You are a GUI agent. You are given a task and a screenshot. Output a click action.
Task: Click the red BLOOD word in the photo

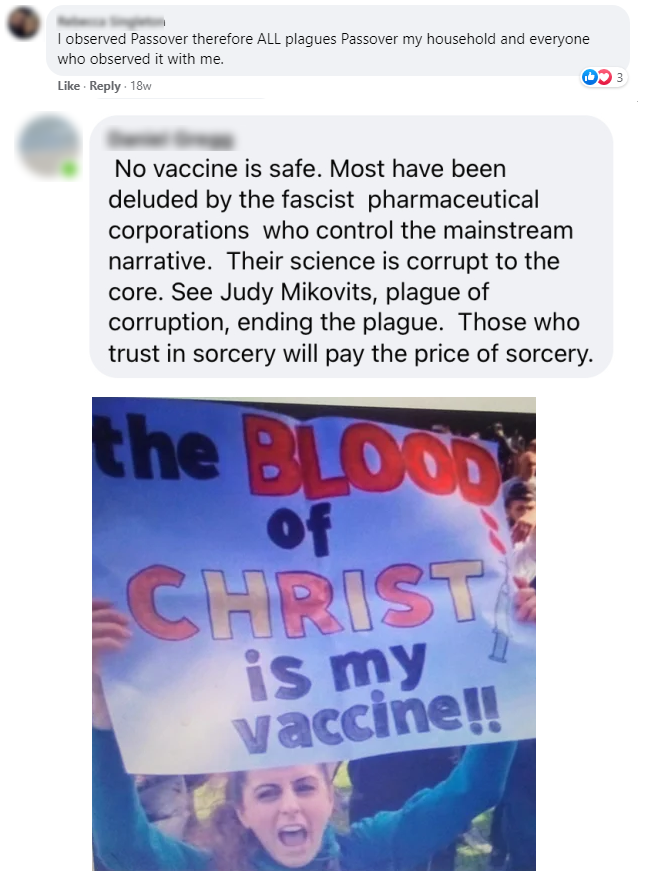[x=370, y=458]
